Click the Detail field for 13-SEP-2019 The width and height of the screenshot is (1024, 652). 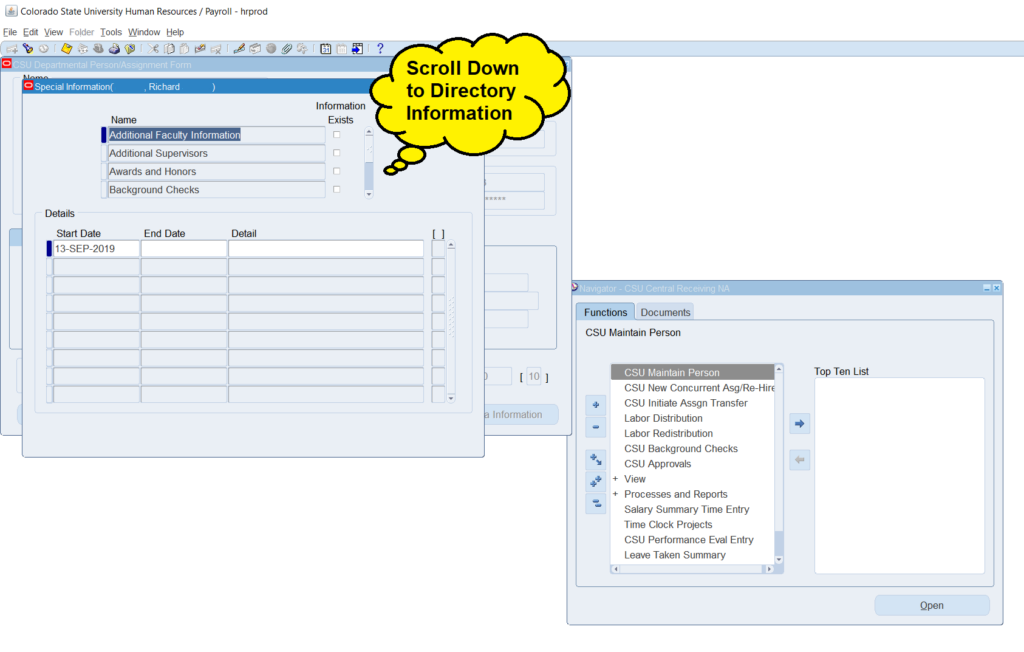coord(326,249)
